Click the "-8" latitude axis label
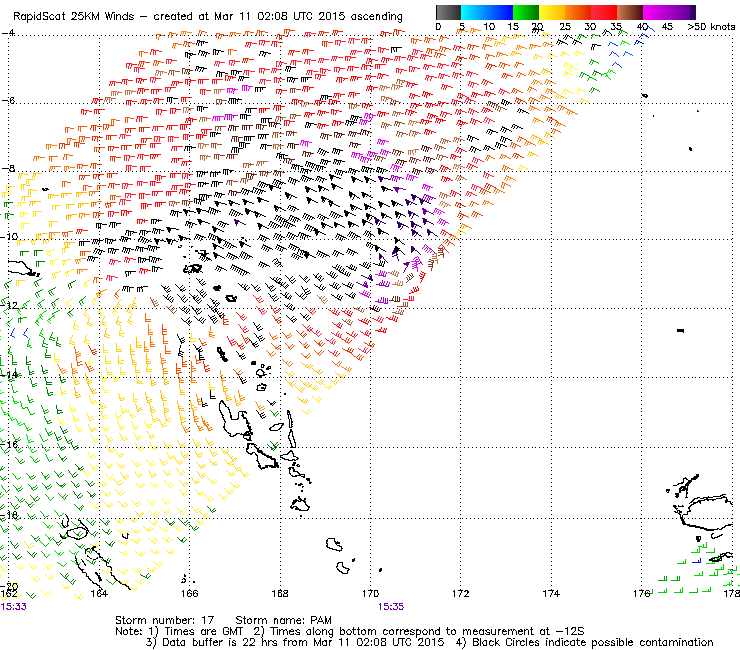This screenshot has width=740, height=650. pos(8,169)
